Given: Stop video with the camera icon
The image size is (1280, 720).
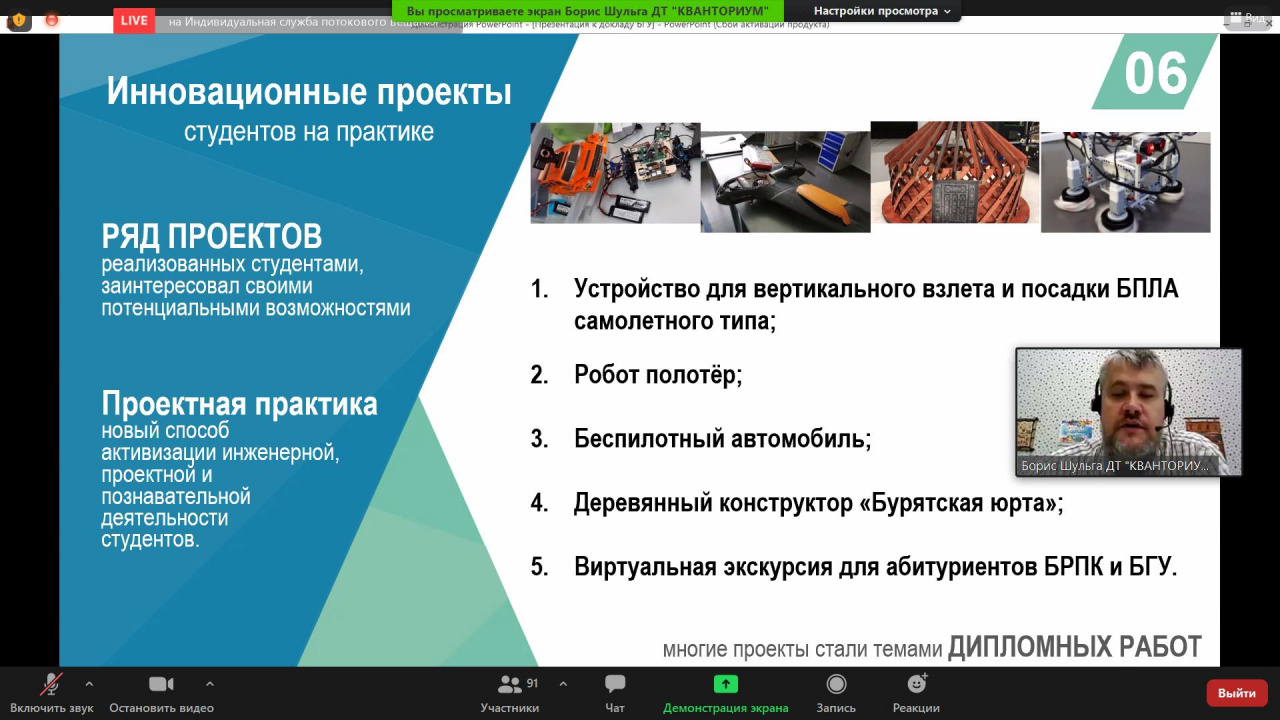Looking at the screenshot, I should point(161,685).
